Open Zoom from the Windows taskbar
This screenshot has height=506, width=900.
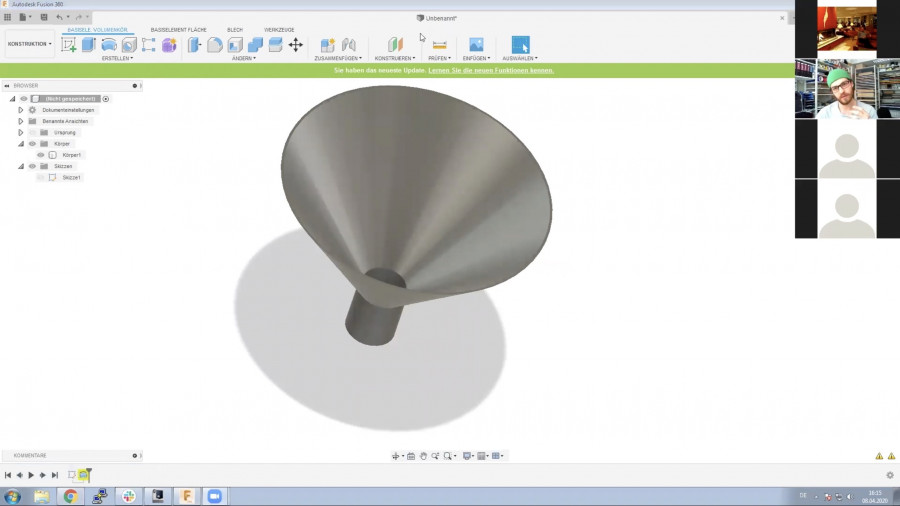click(214, 496)
